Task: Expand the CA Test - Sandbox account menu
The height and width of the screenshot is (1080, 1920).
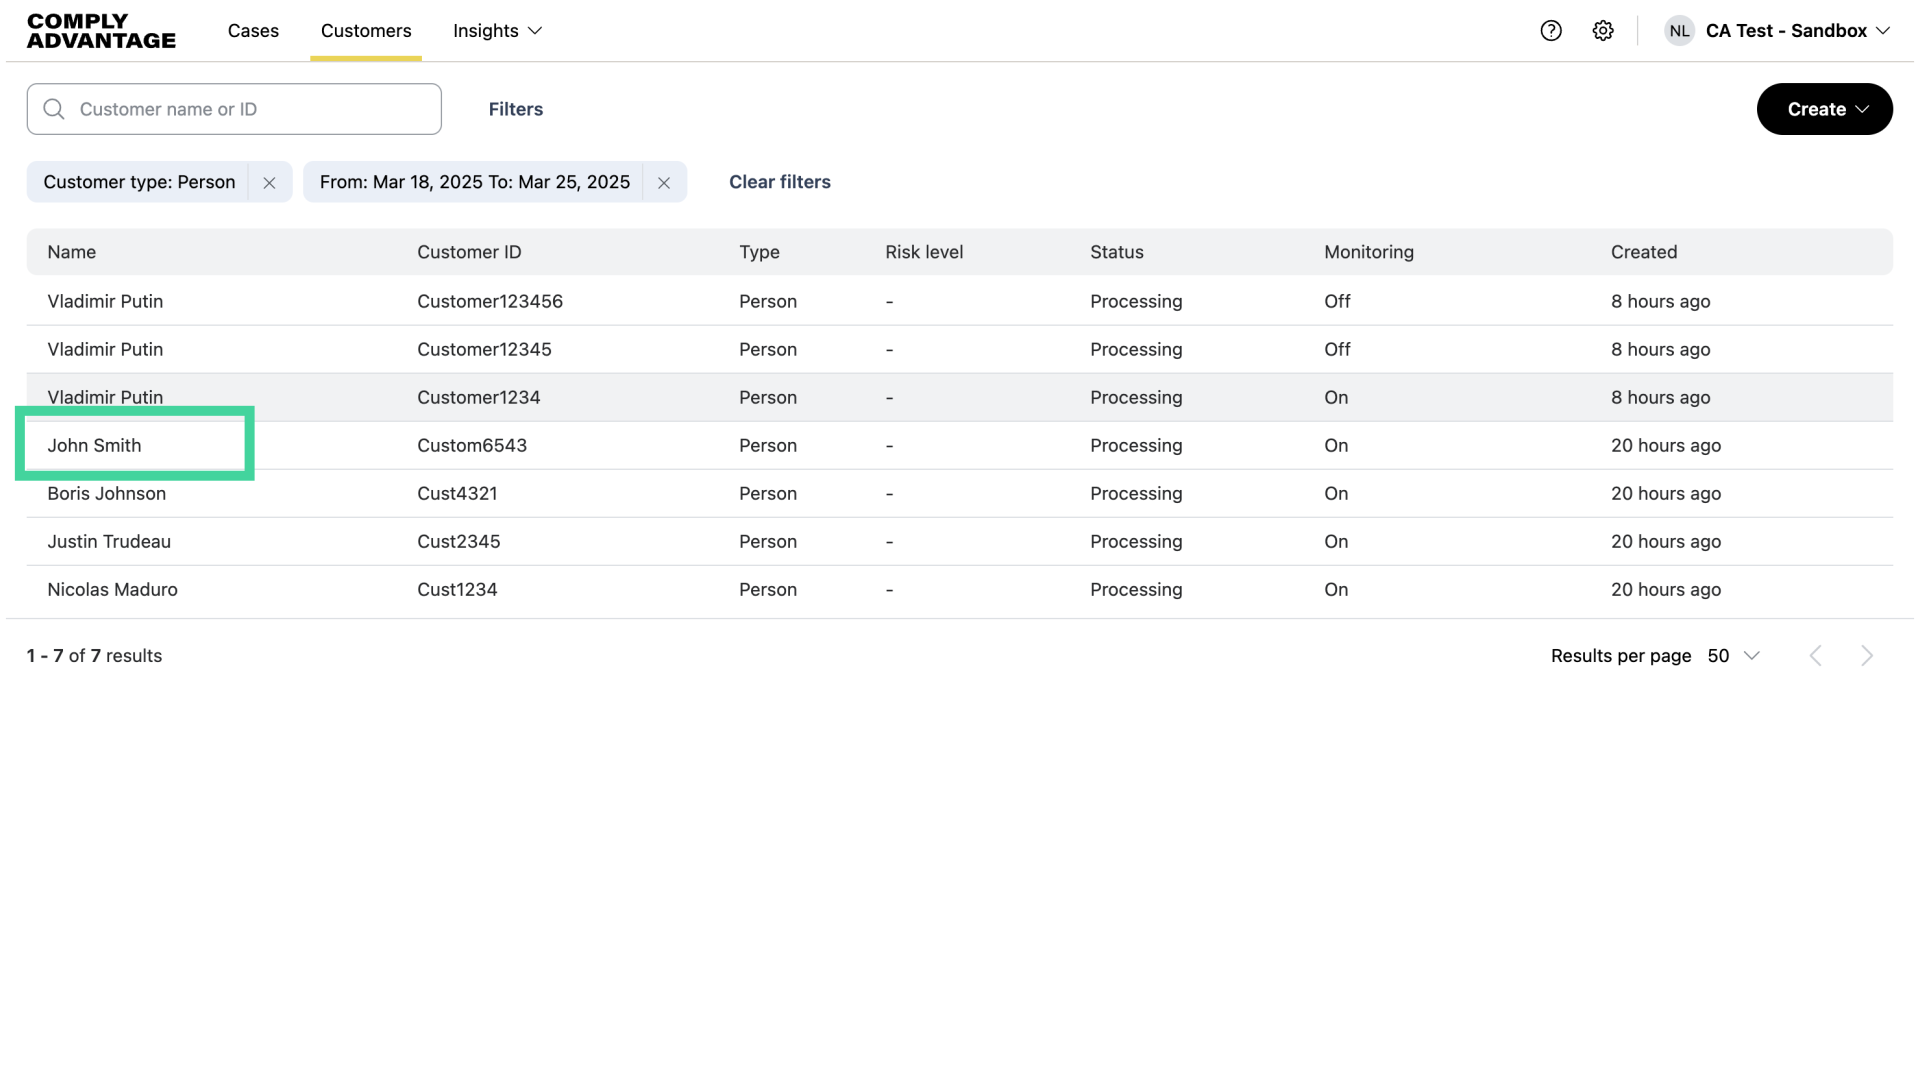Action: pos(1797,31)
